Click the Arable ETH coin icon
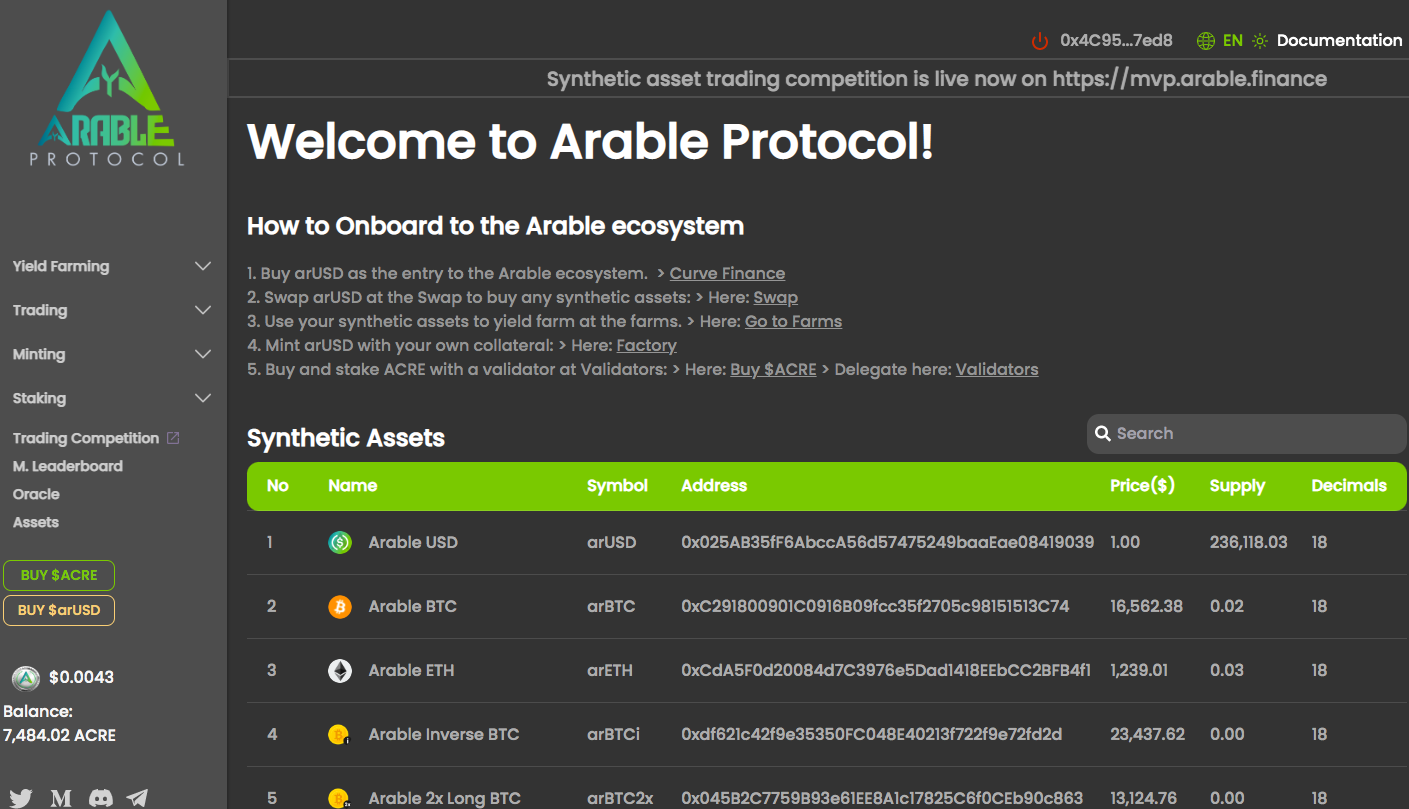Image resolution: width=1409 pixels, height=809 pixels. coord(340,670)
